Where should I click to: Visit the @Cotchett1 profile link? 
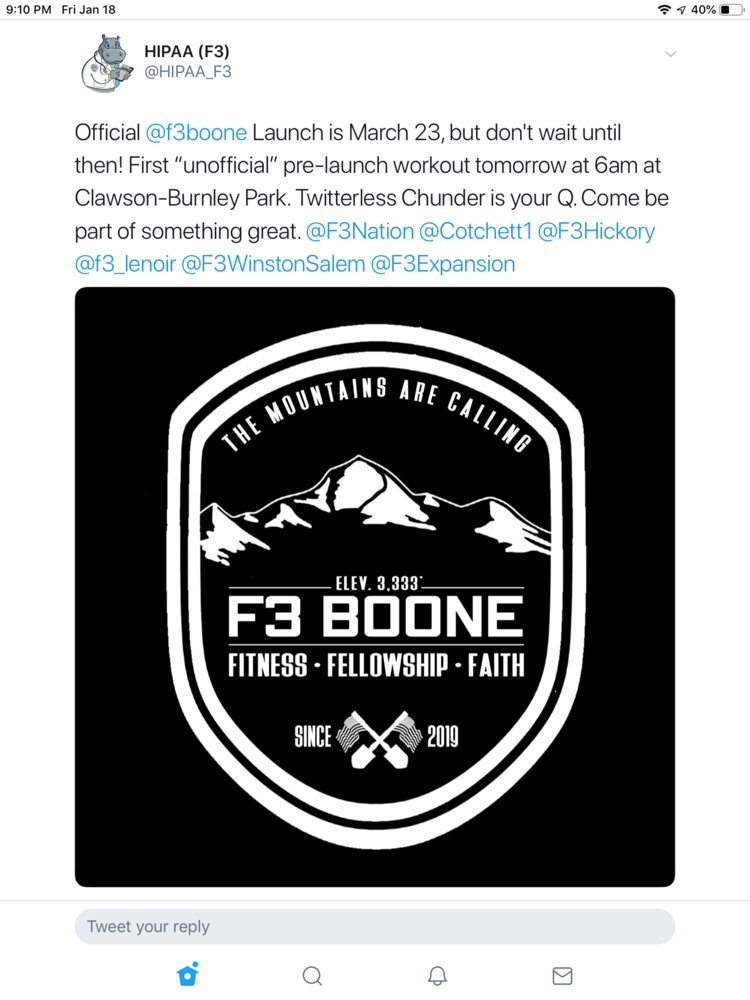coord(475,231)
